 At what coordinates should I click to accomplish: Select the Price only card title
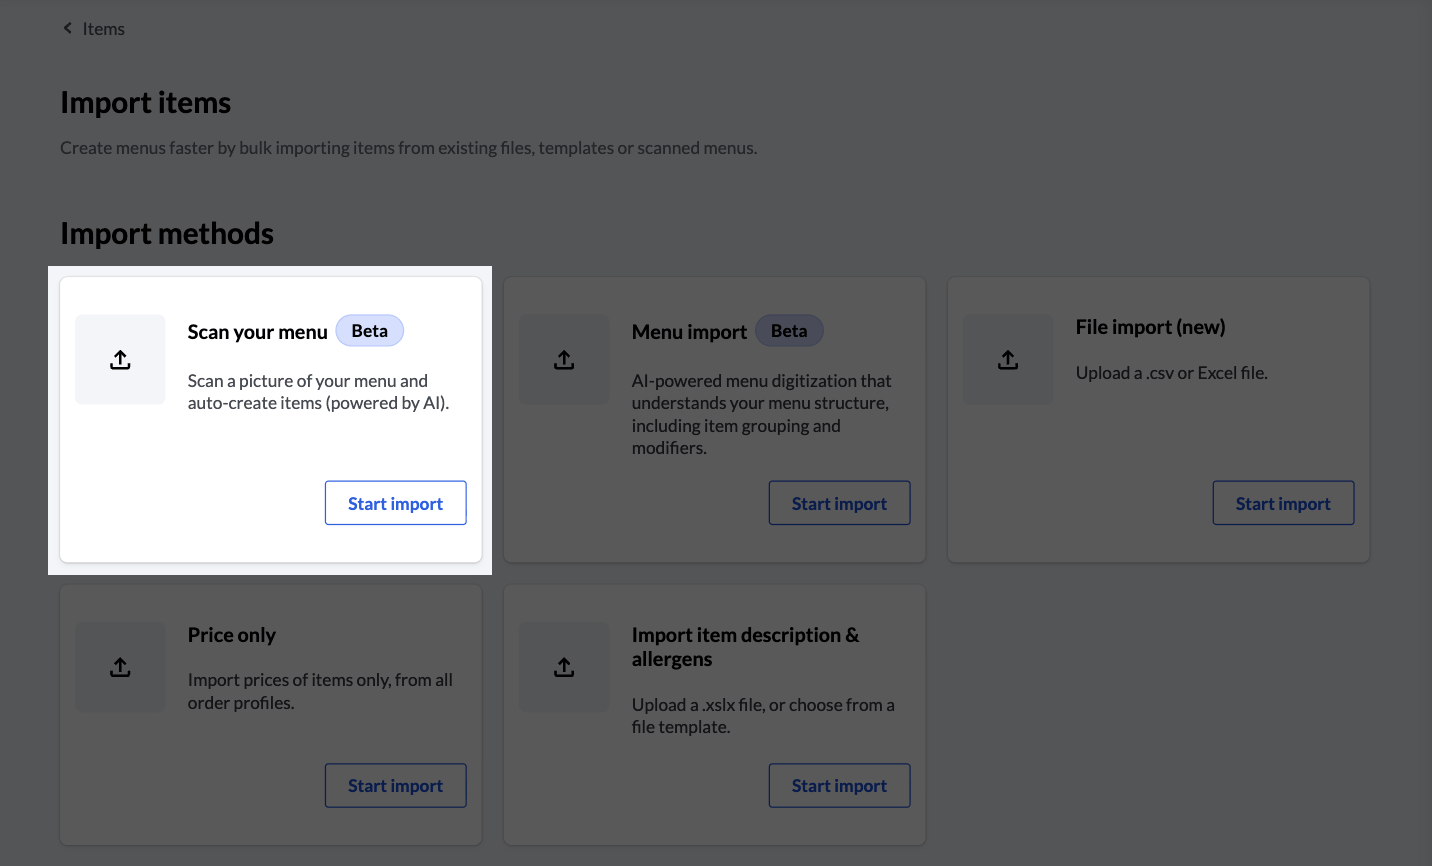click(x=231, y=635)
